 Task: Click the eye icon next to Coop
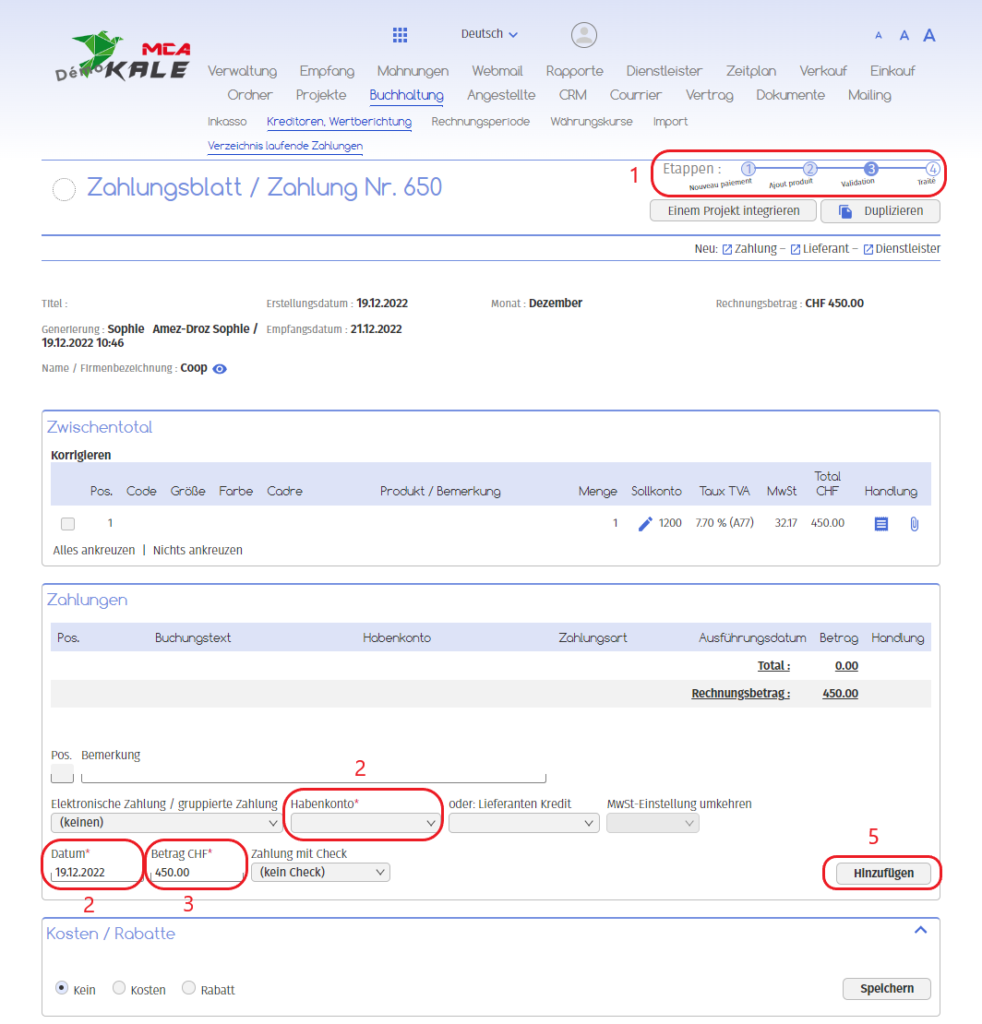(x=220, y=369)
